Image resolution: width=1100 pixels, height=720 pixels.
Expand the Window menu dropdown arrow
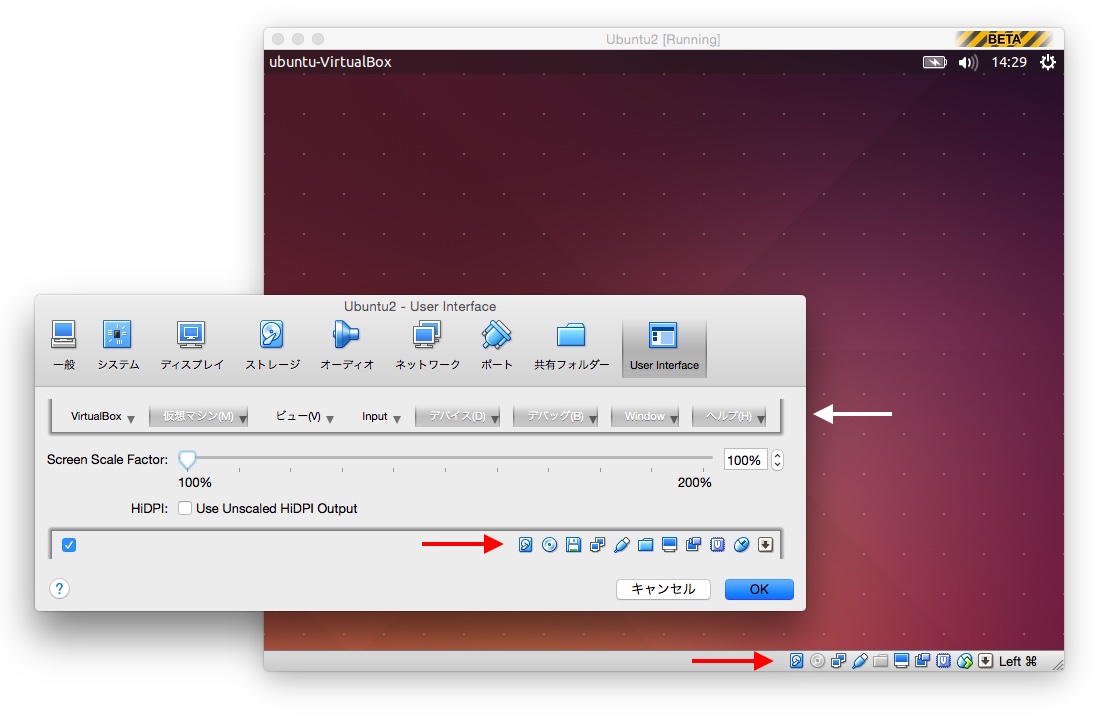(x=673, y=419)
